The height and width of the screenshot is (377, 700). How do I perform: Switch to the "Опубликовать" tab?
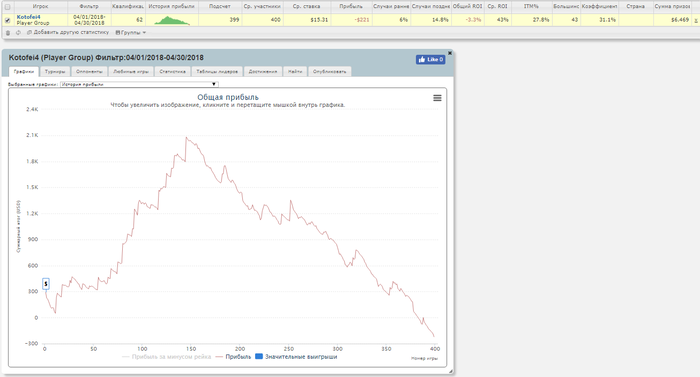329,71
